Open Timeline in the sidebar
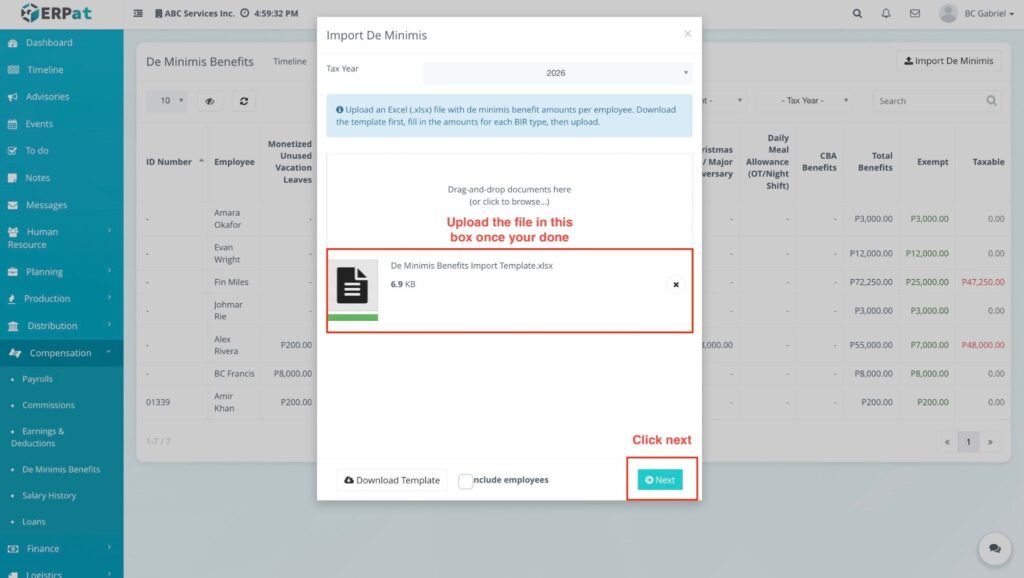 (x=45, y=69)
